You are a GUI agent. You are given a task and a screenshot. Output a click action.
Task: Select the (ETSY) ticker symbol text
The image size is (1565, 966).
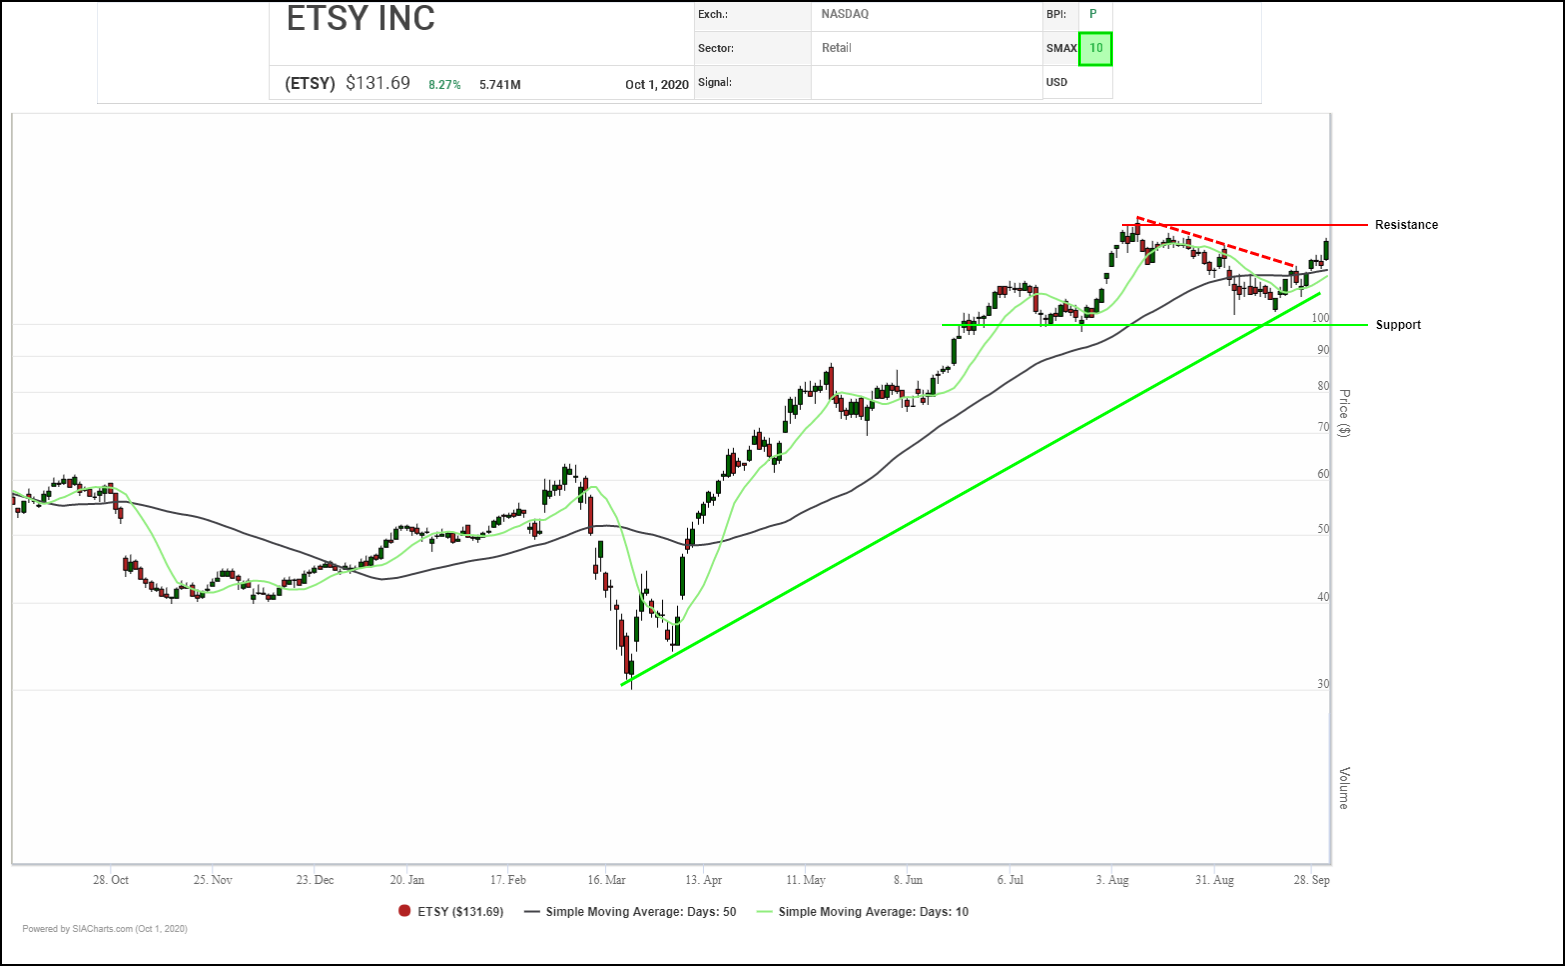coord(310,84)
